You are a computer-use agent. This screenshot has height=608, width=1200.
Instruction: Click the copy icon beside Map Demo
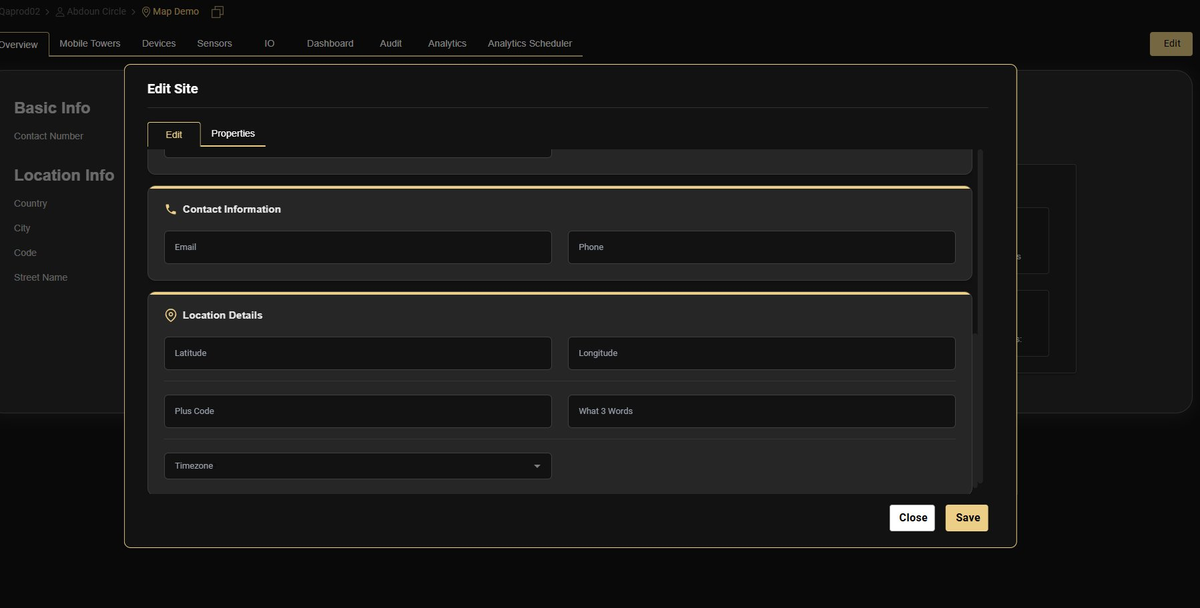pos(217,12)
